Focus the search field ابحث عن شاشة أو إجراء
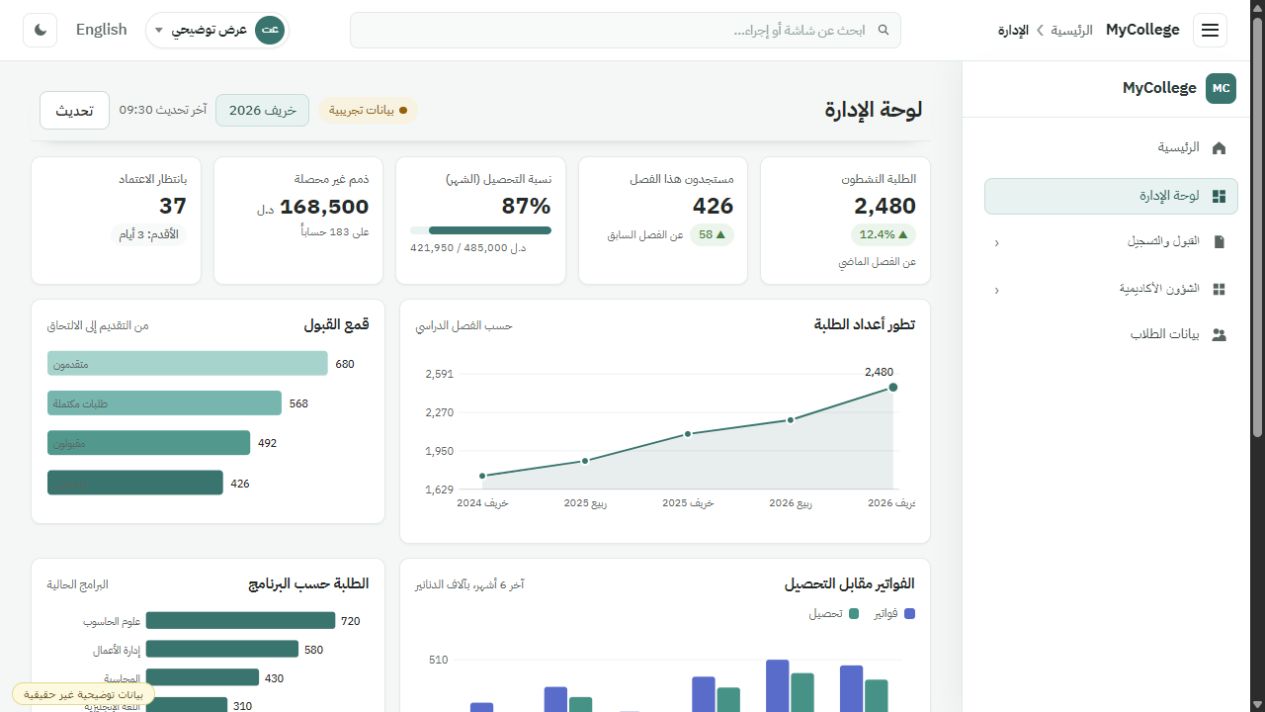This screenshot has width=1265, height=712. 625,30
